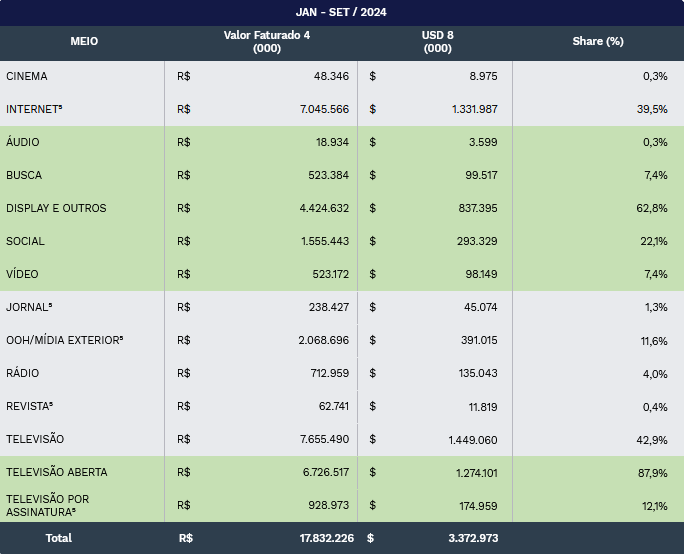Viewport: 684px width, 554px height.
Task: Click the REVISTA row label
Action: (30, 406)
